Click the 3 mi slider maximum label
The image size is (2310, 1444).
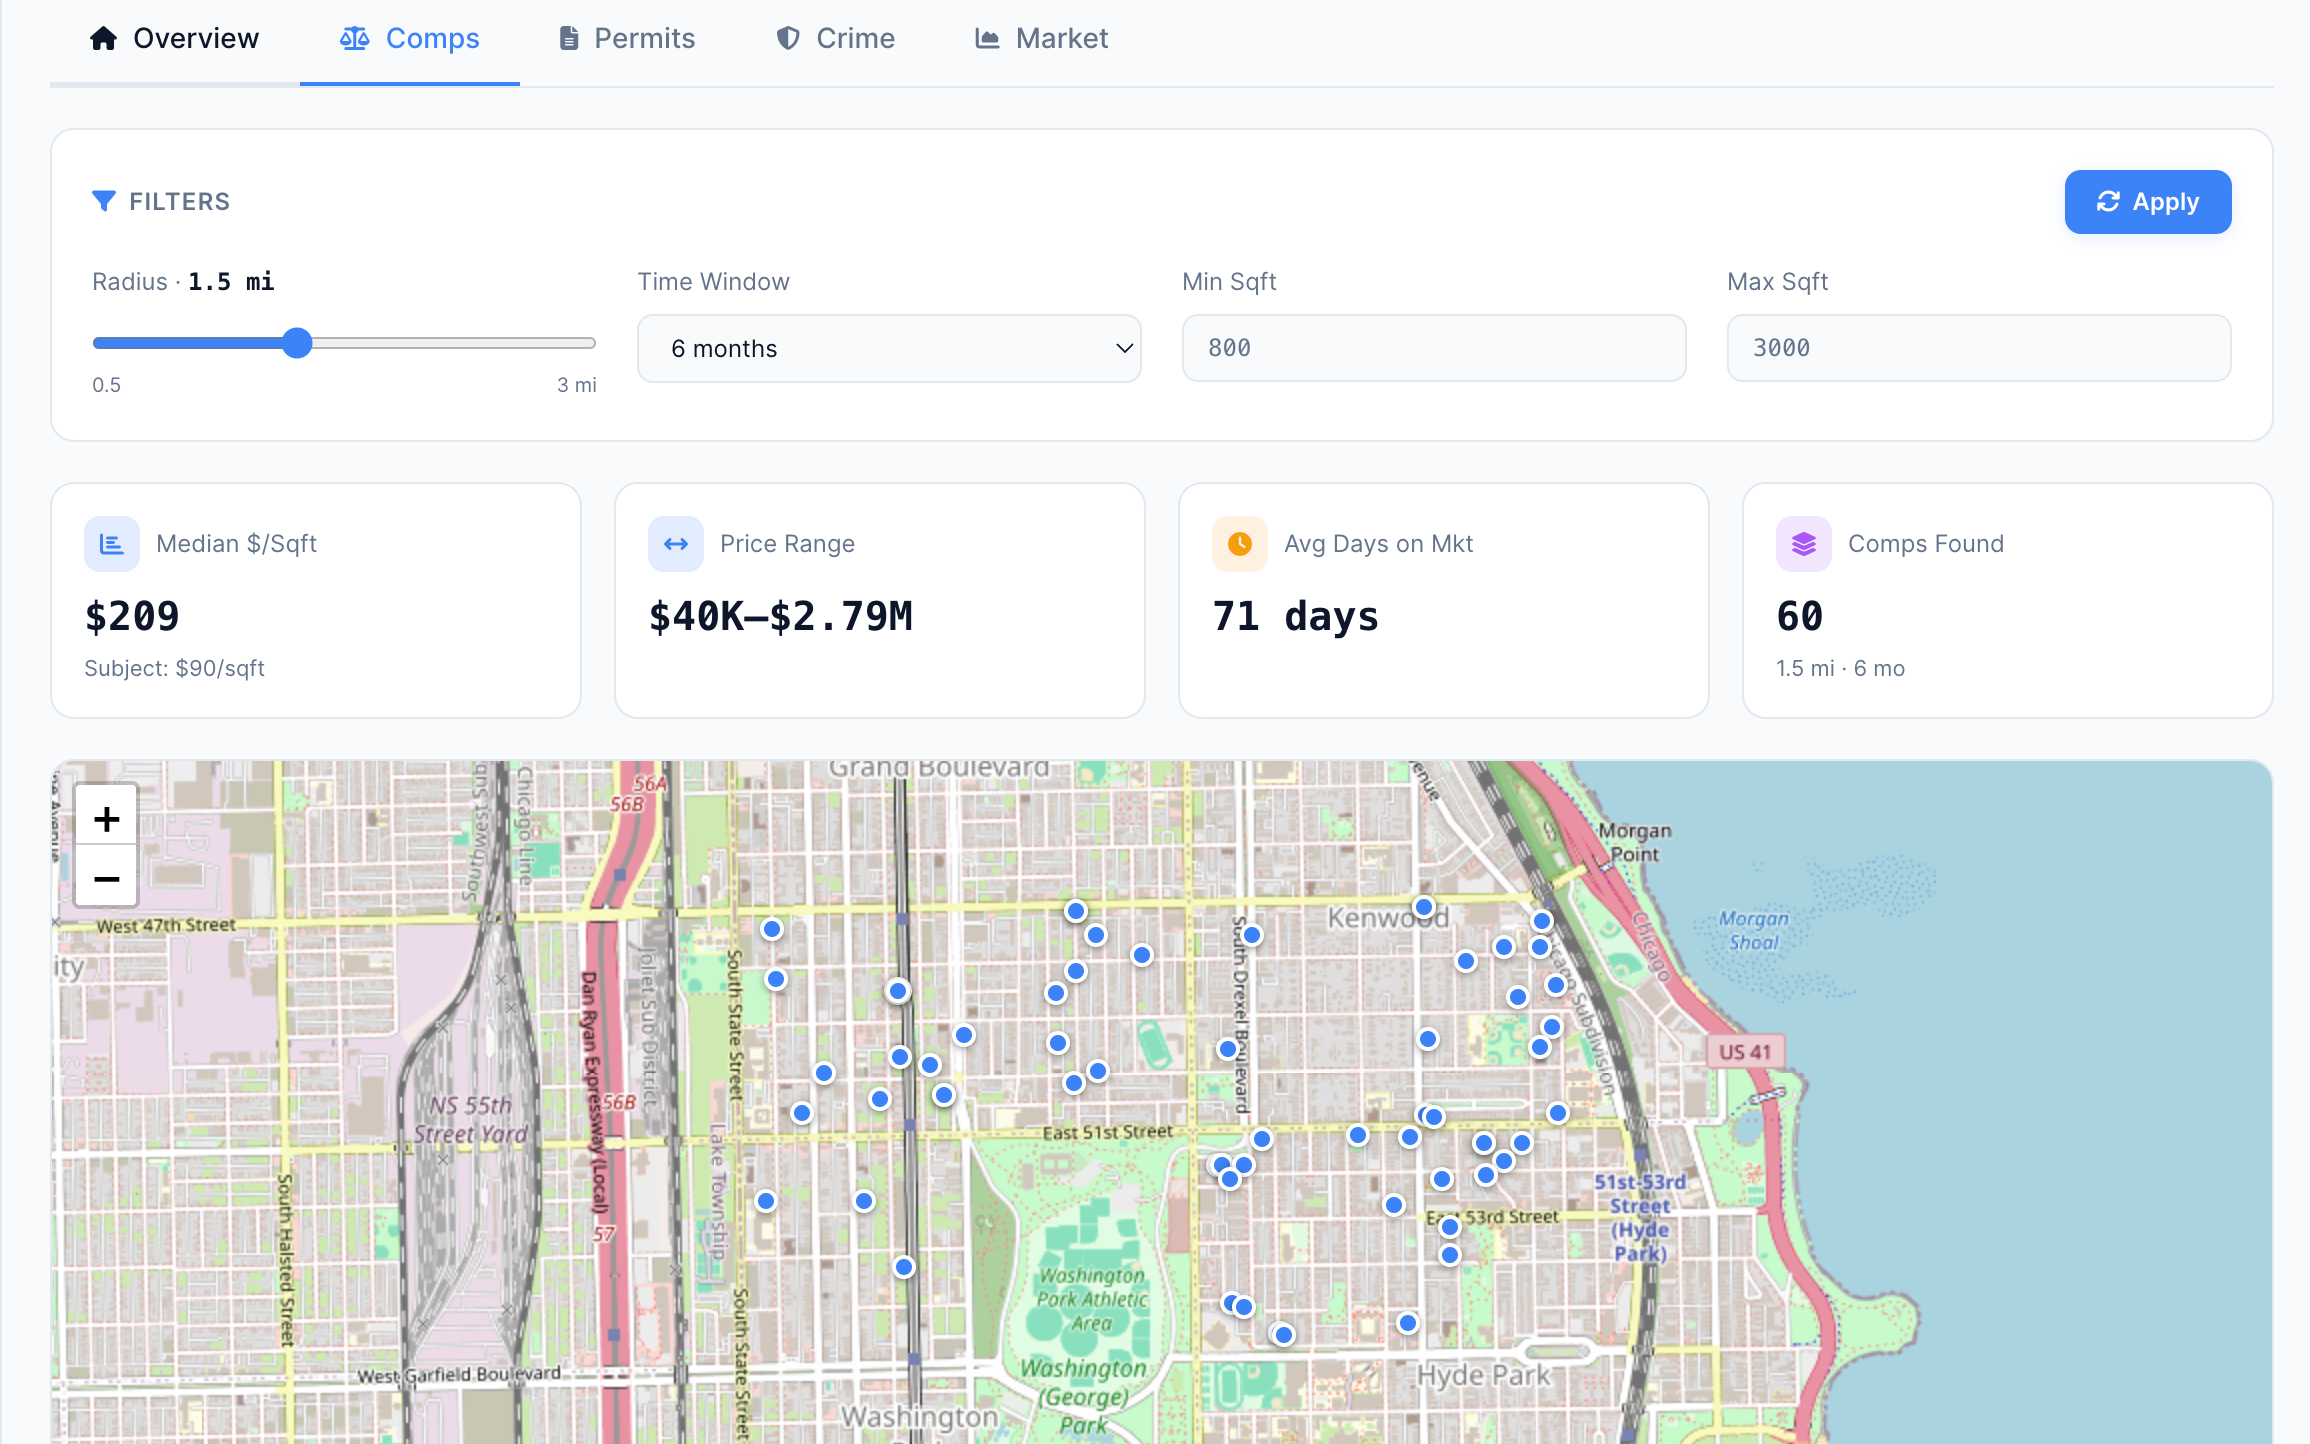tap(577, 385)
